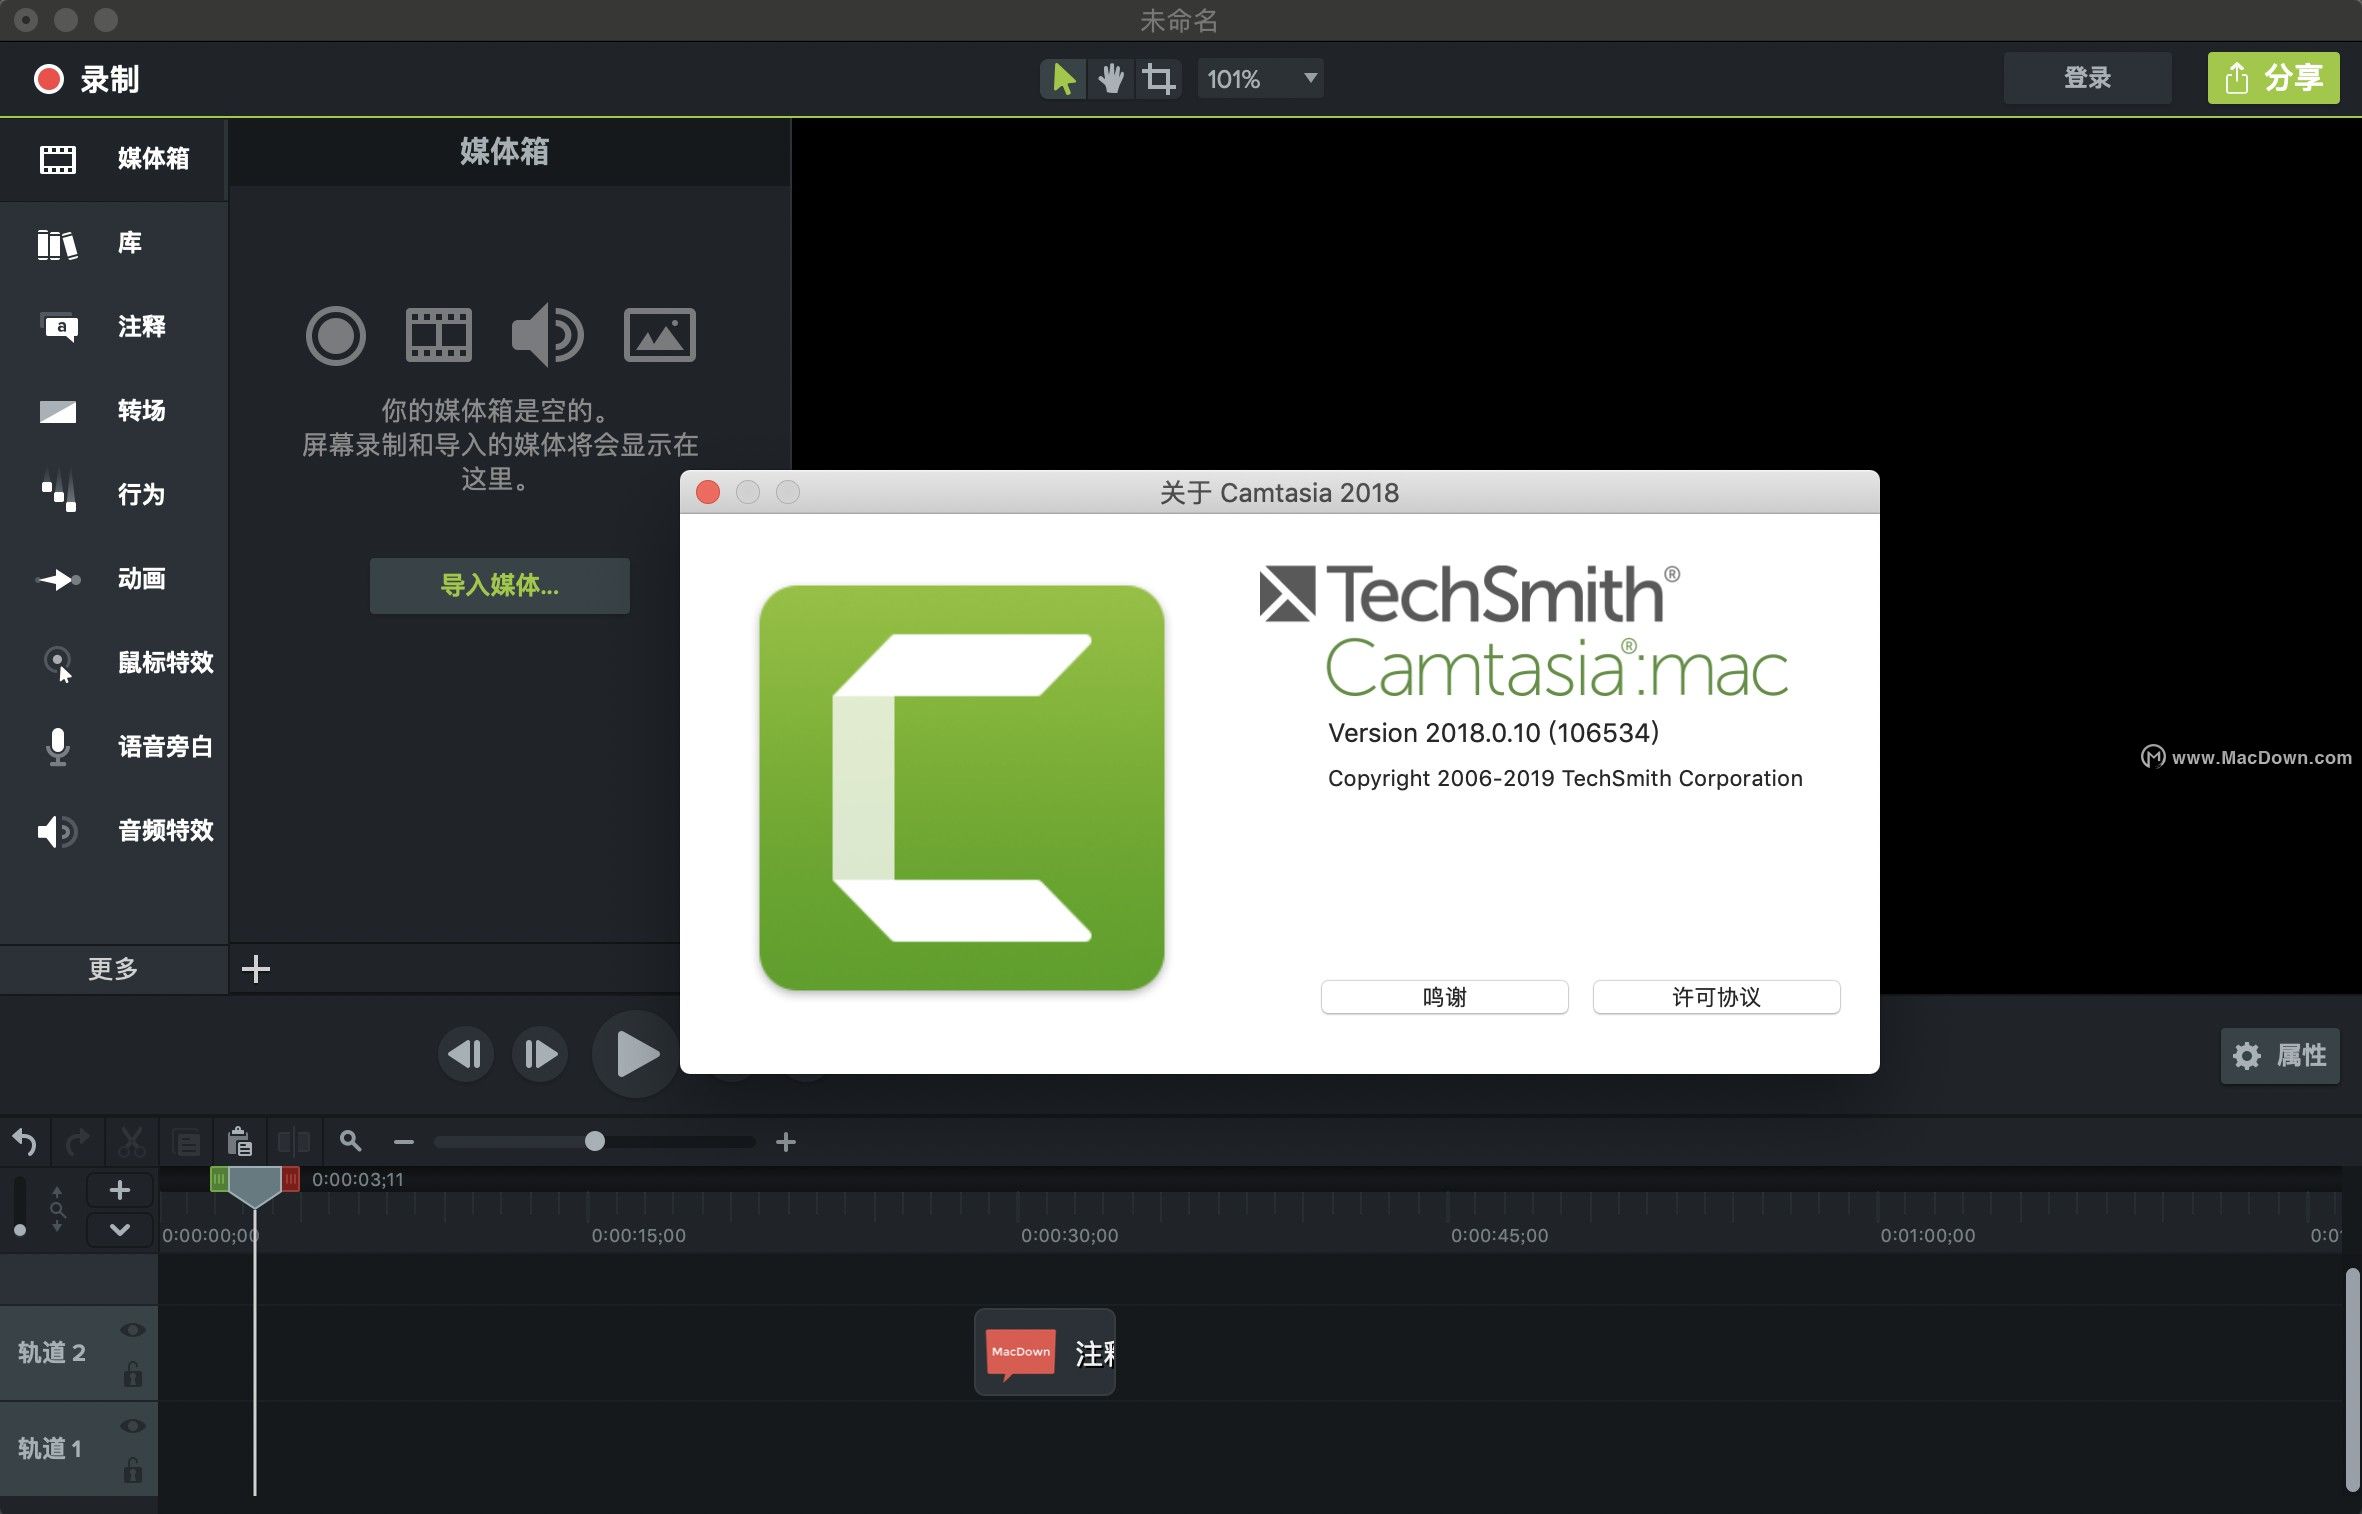Open the 媒体箱 Media Bin tab
The width and height of the screenshot is (2362, 1514).
114,159
